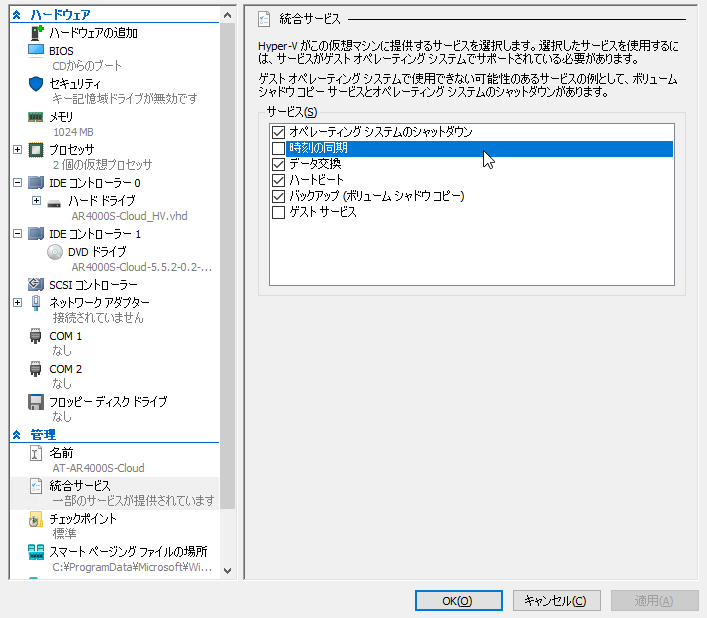Image resolution: width=707 pixels, height=618 pixels.
Task: Open the セキュリティ settings item
Action: click(75, 84)
